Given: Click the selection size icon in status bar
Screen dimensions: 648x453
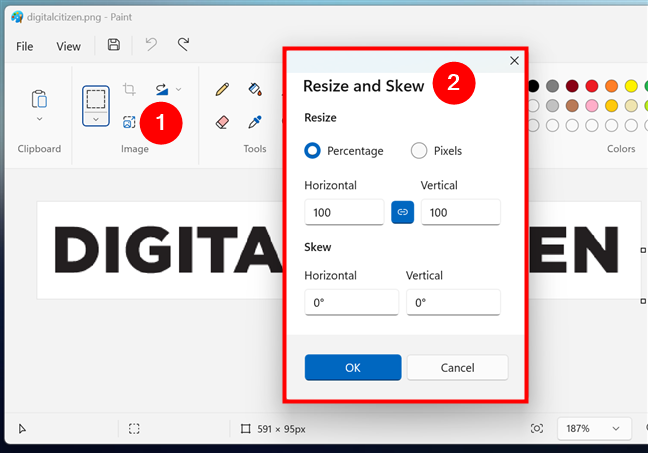Looking at the screenshot, I should point(134,429).
